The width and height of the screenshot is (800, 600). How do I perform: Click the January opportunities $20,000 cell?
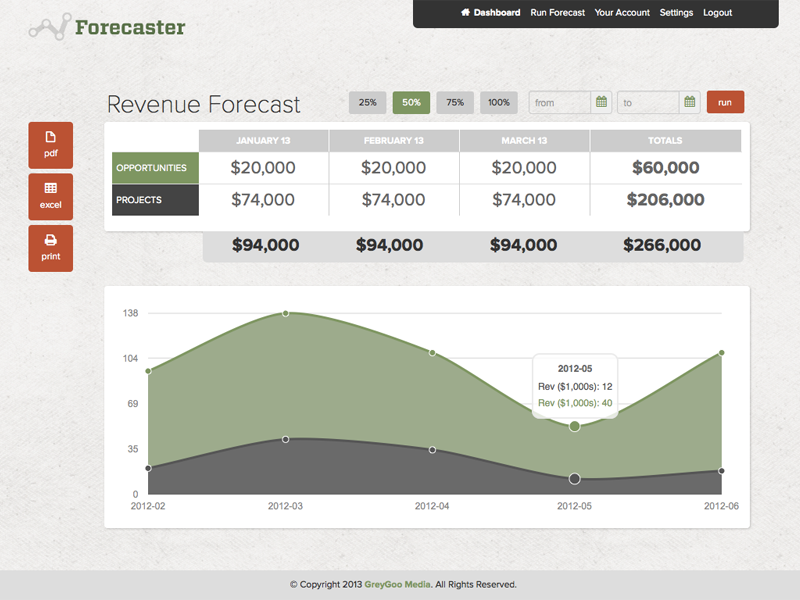click(263, 168)
